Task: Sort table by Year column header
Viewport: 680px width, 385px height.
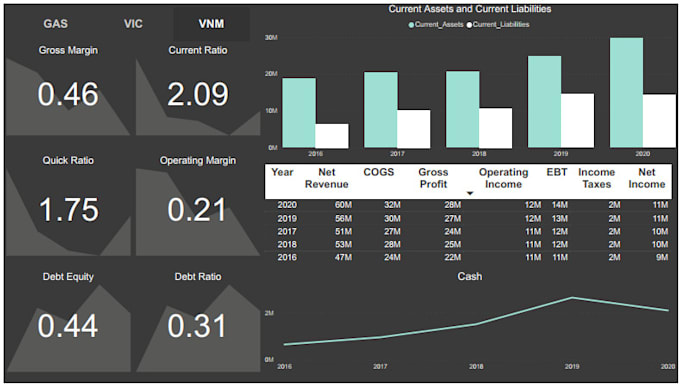Action: 282,172
